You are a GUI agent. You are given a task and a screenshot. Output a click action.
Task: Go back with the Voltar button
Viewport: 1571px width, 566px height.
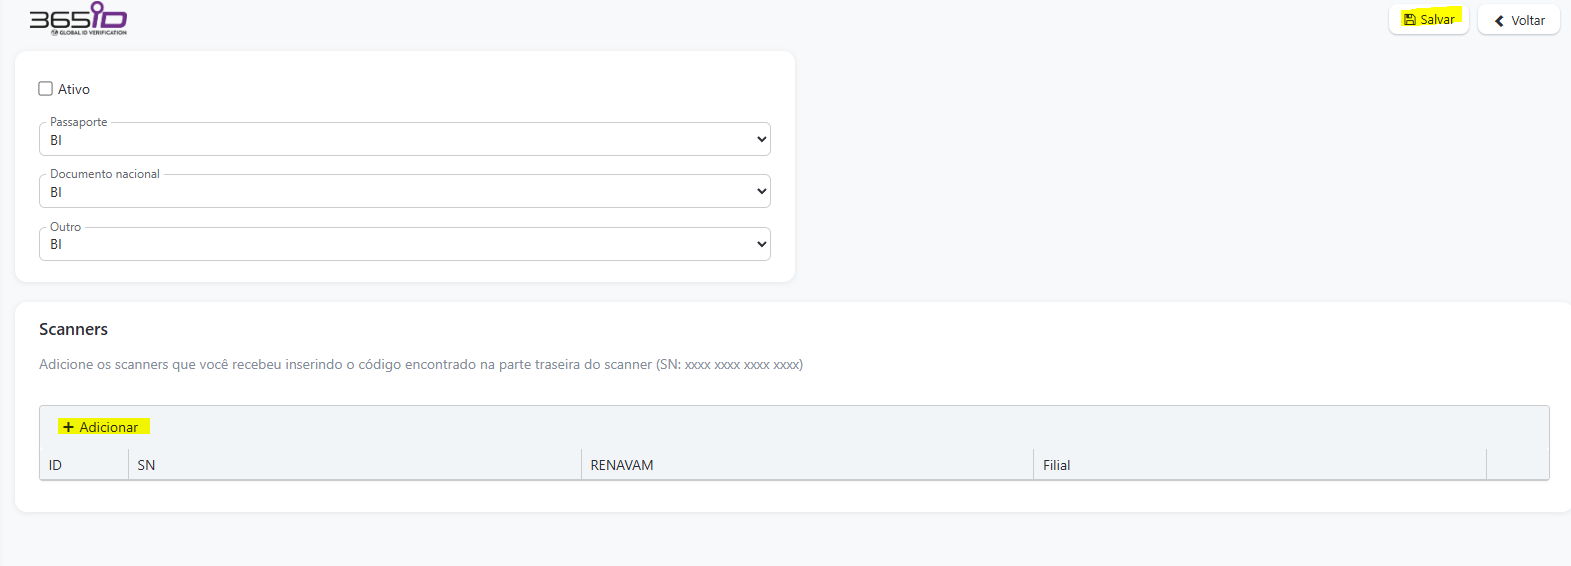coord(1519,20)
